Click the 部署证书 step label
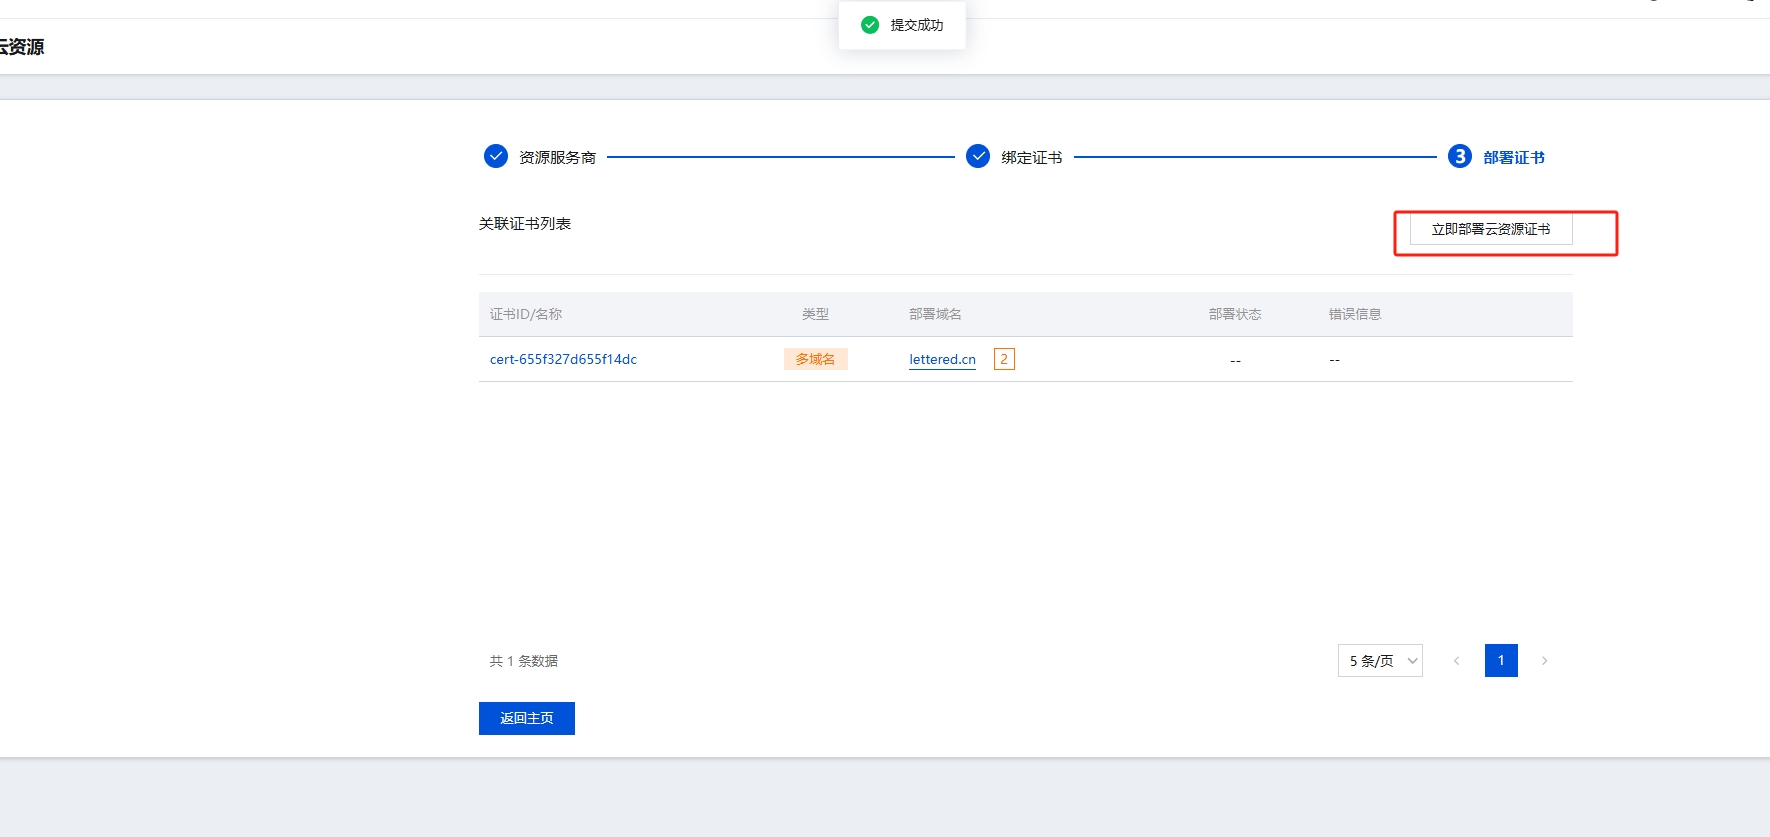This screenshot has height=837, width=1770. tap(1514, 157)
